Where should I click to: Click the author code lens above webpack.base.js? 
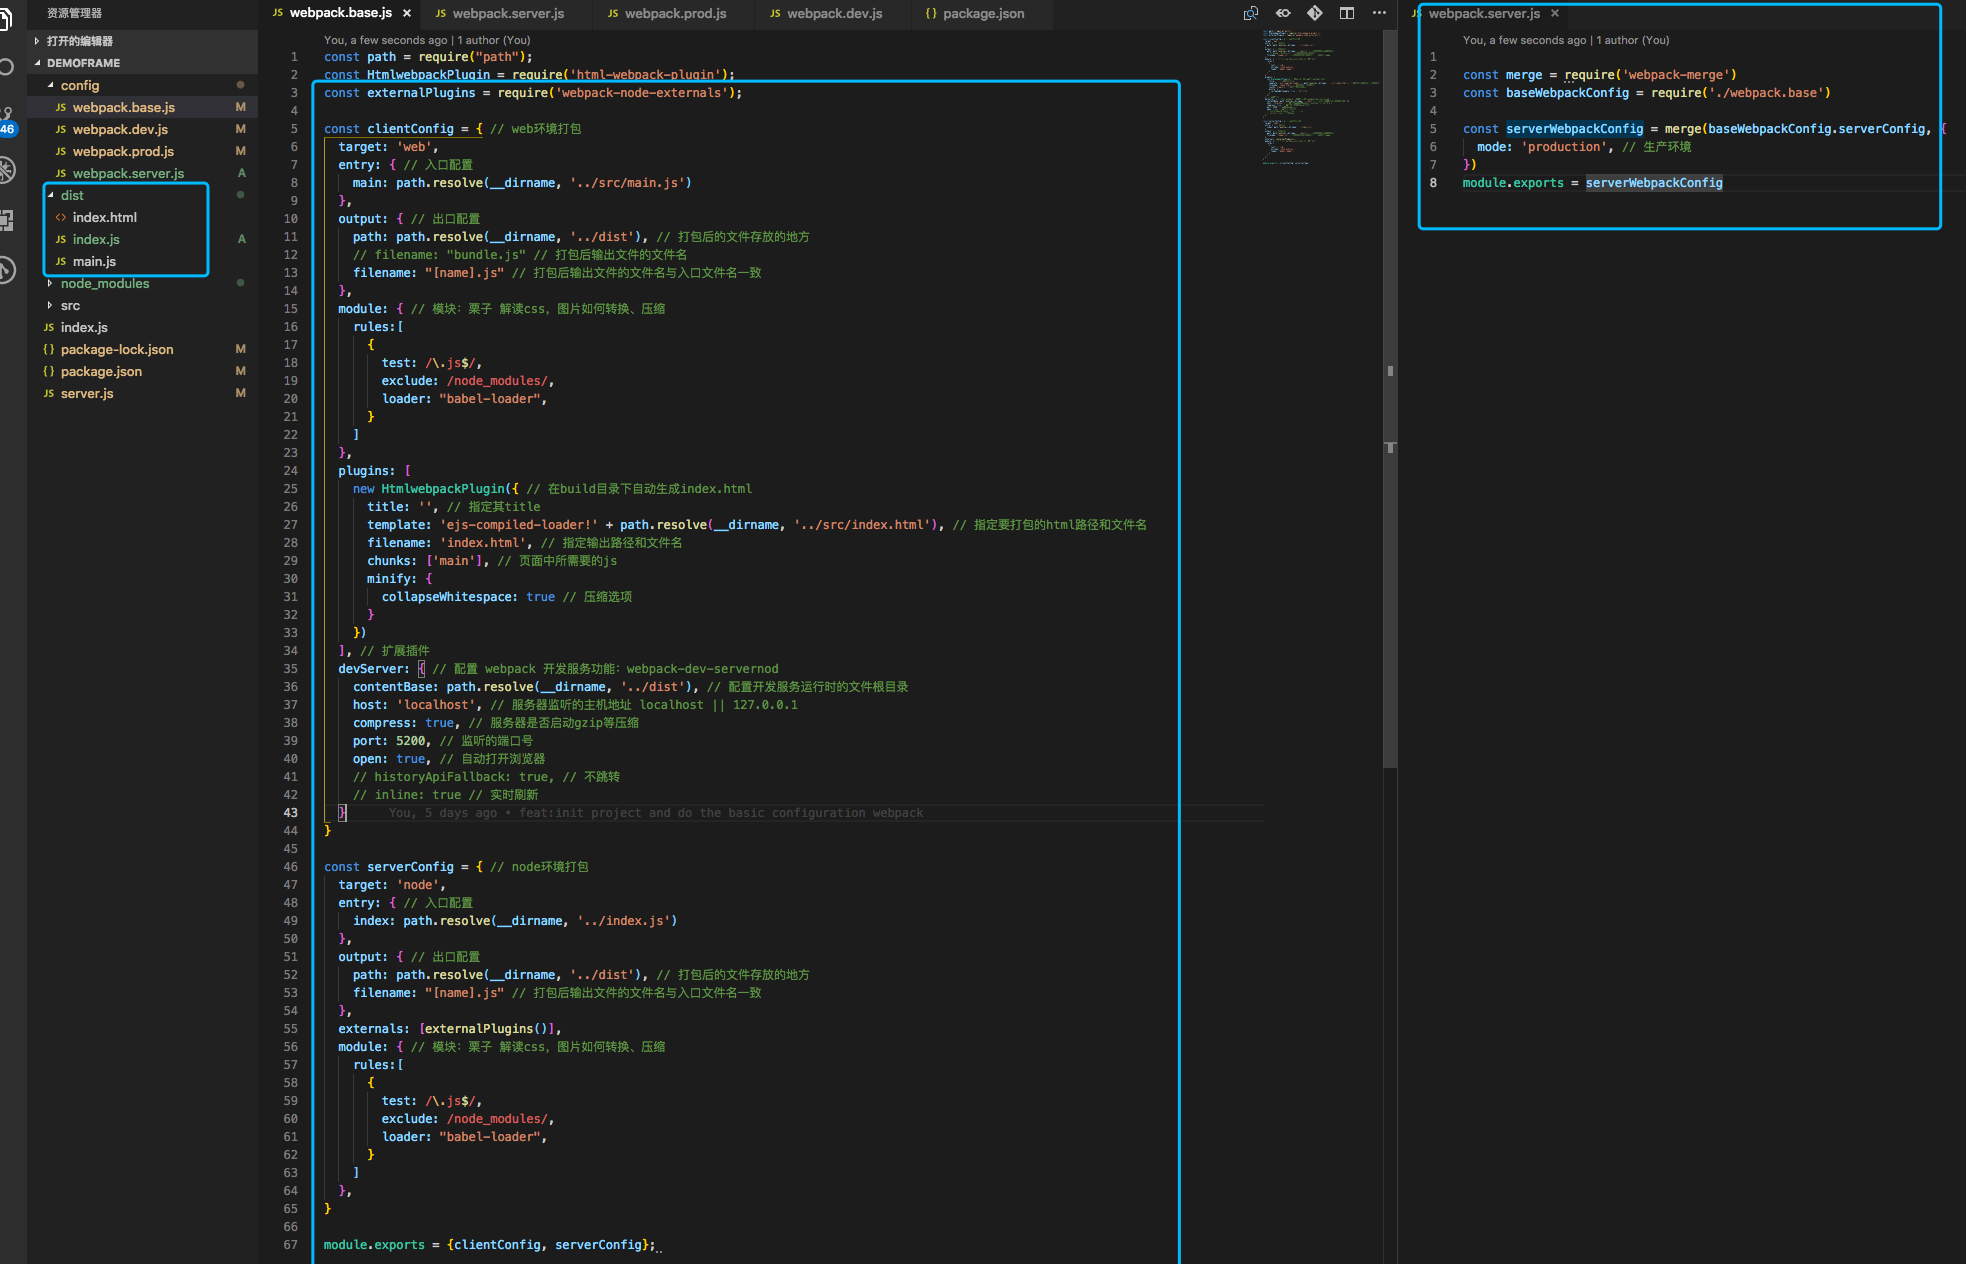coord(427,40)
